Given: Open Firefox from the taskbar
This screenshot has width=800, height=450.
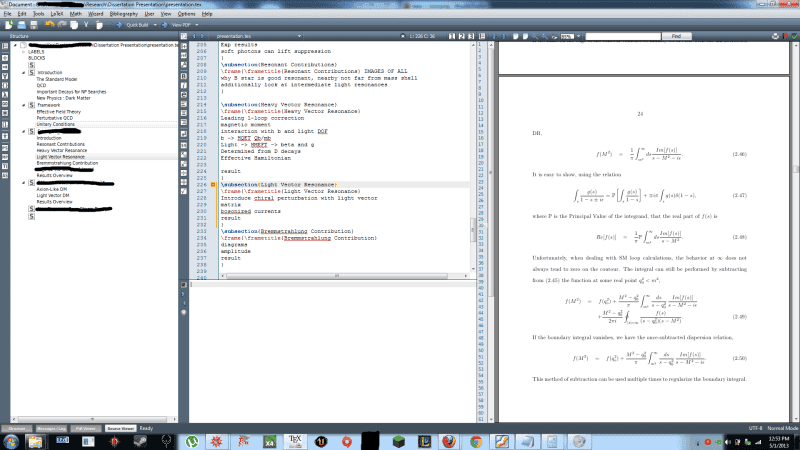Looking at the screenshot, I should click(447, 440).
